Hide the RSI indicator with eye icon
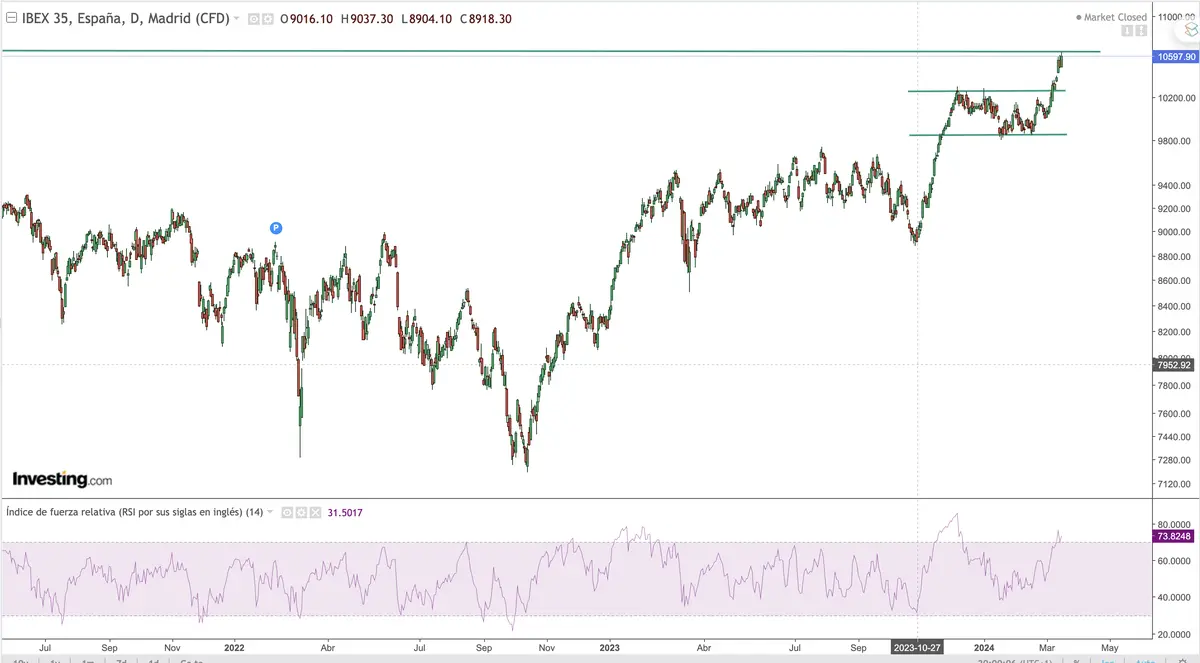Image resolution: width=1200 pixels, height=663 pixels. (285, 512)
